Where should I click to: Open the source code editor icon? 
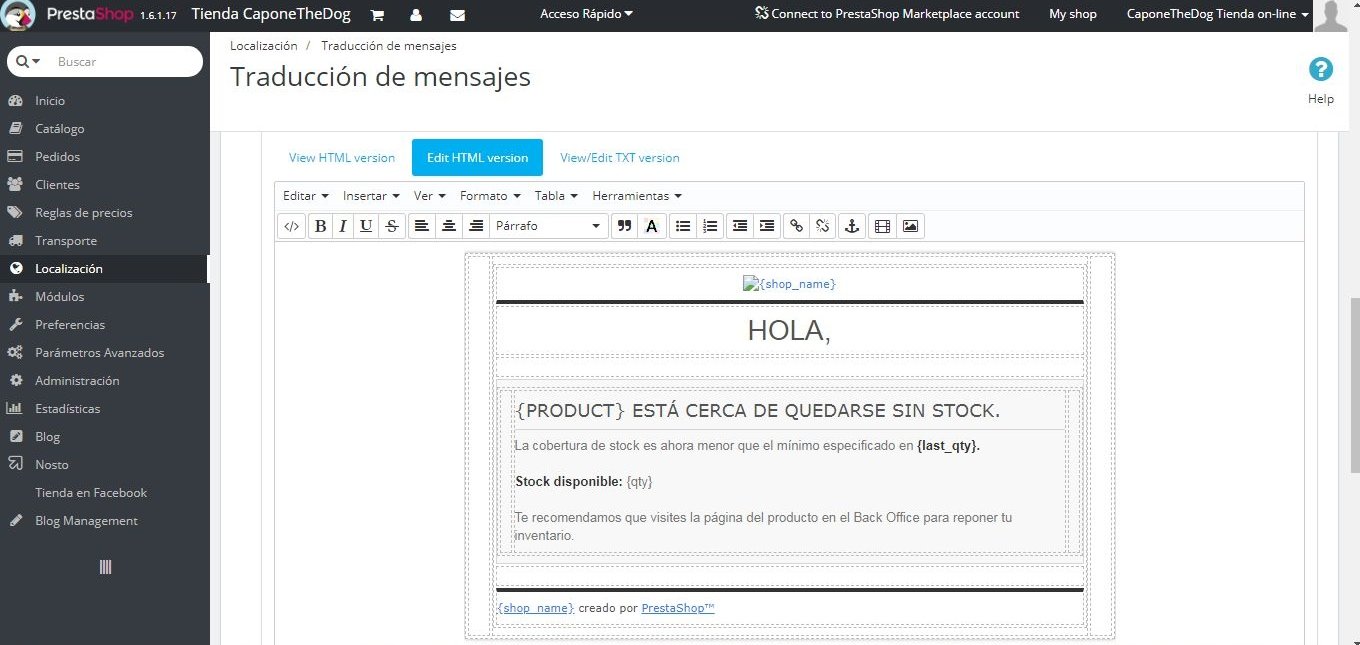tap(291, 226)
